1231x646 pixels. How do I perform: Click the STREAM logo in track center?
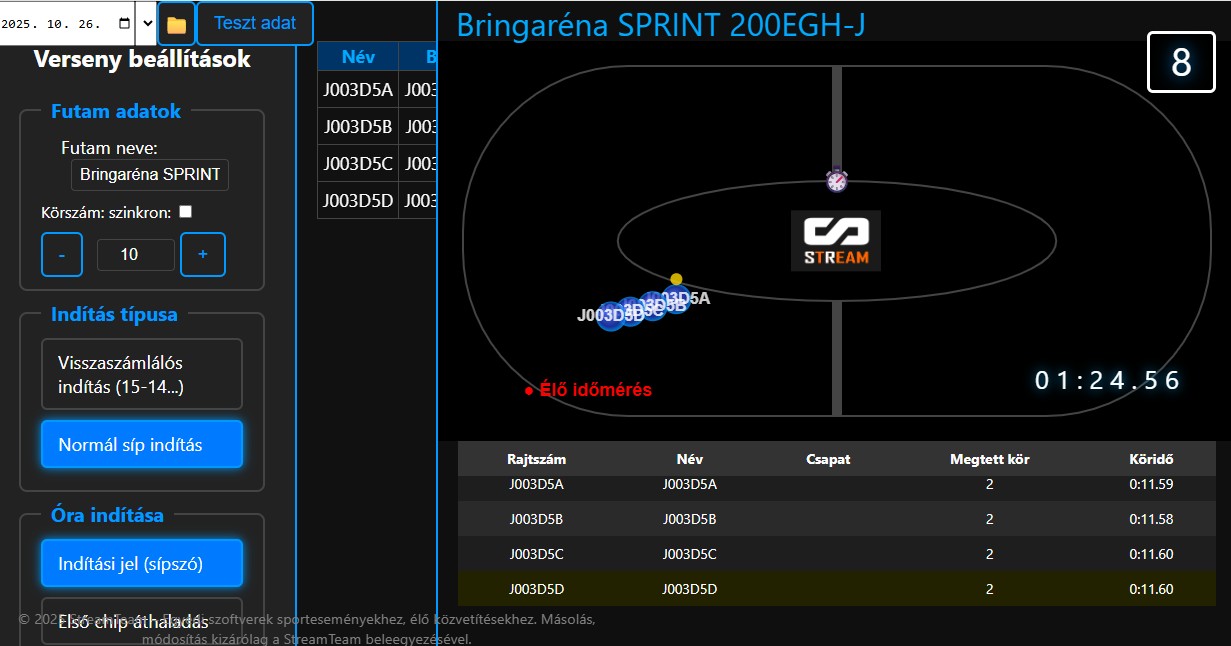[x=836, y=241]
